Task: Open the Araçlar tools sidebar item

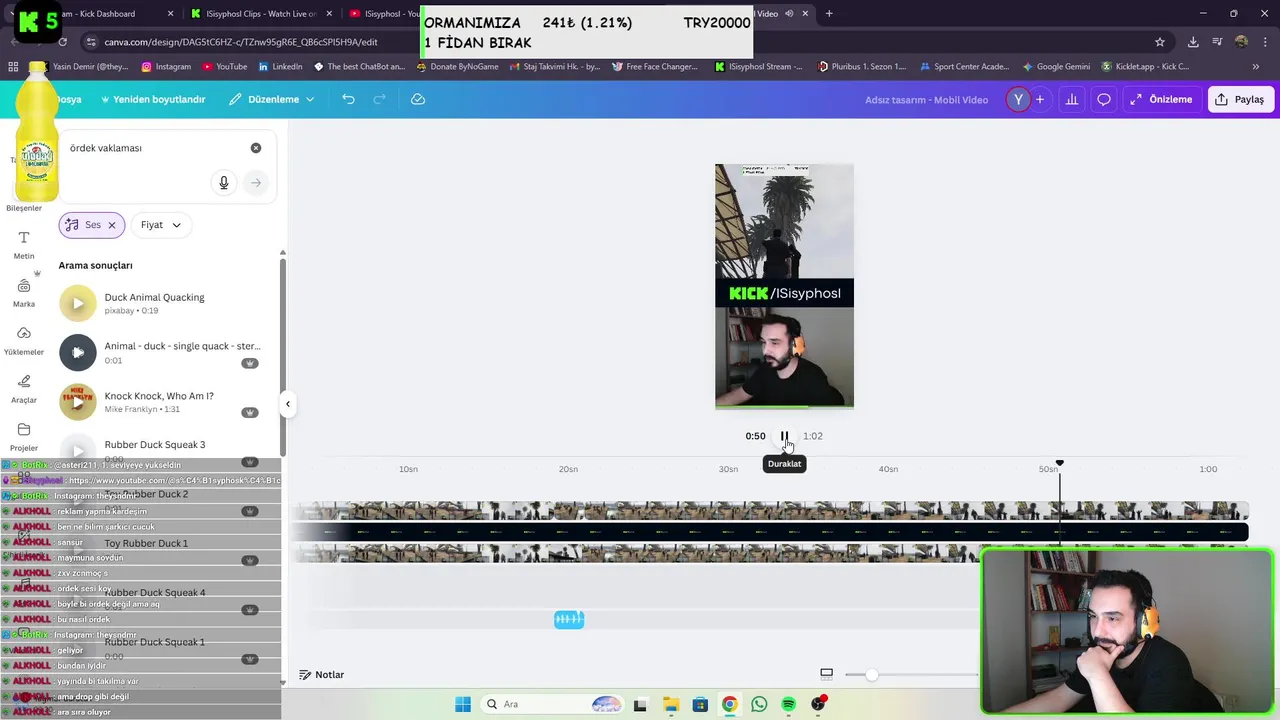Action: point(24,389)
